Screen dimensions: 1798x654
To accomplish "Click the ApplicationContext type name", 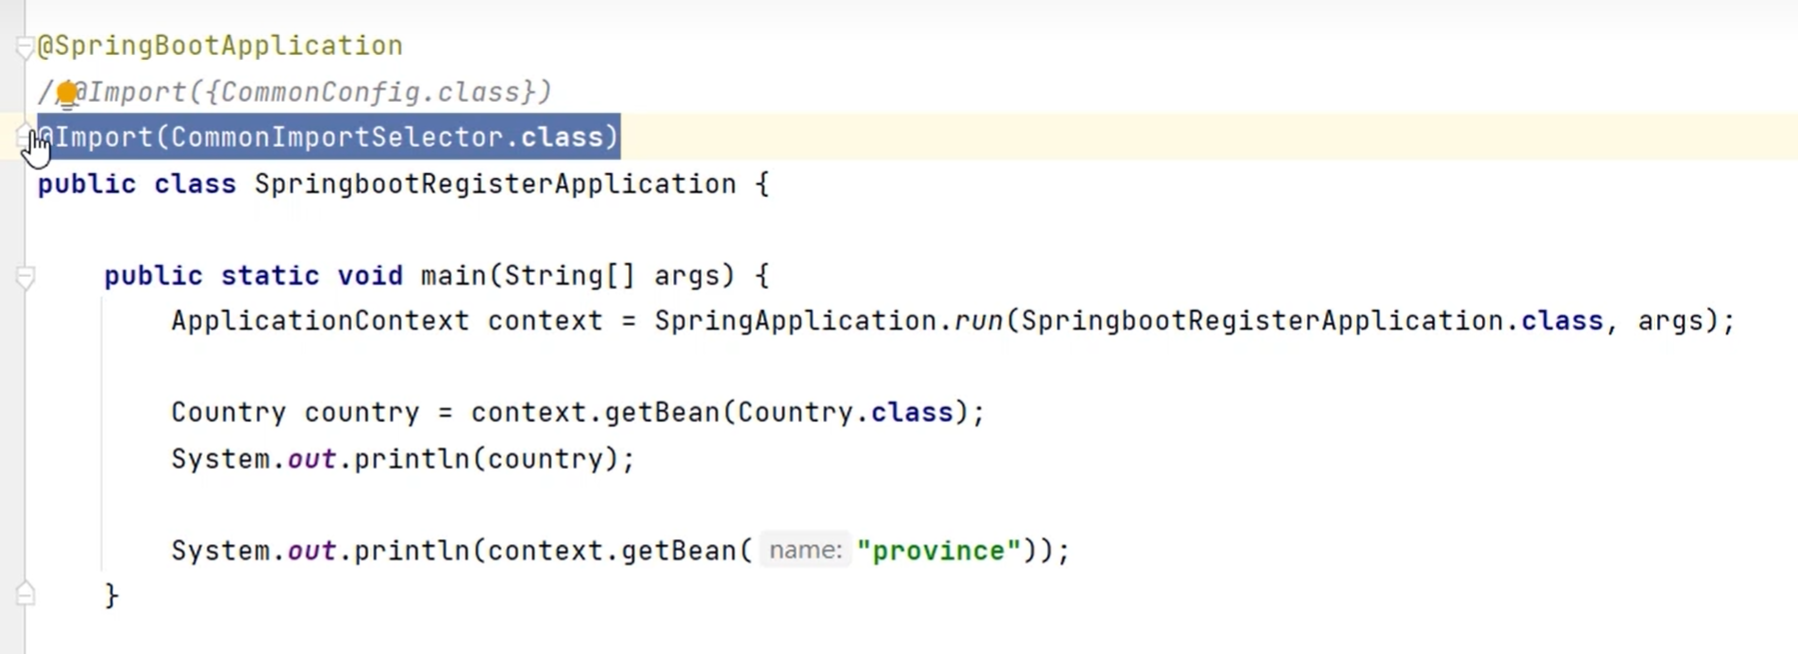I will click(x=319, y=321).
